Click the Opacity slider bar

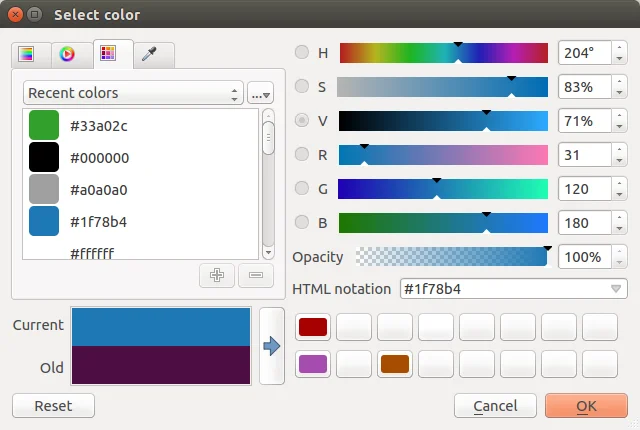(x=450, y=257)
